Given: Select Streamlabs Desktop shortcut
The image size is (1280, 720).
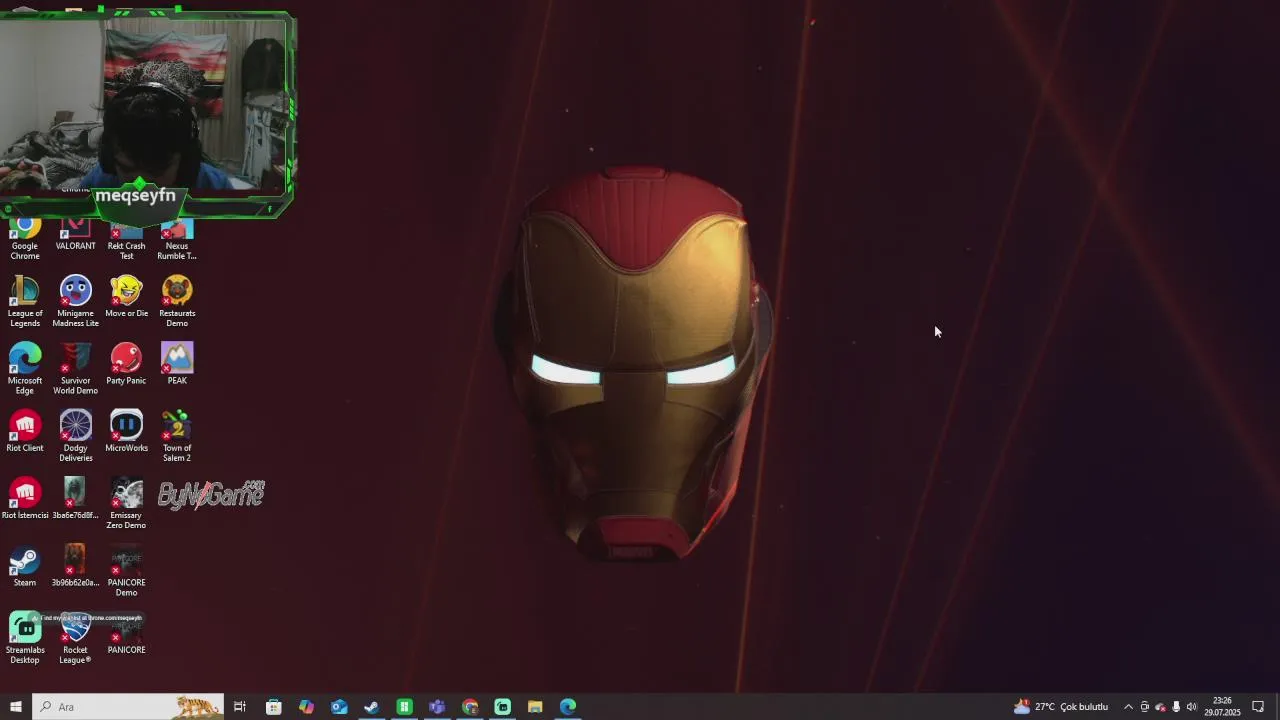Looking at the screenshot, I should coord(25,637).
